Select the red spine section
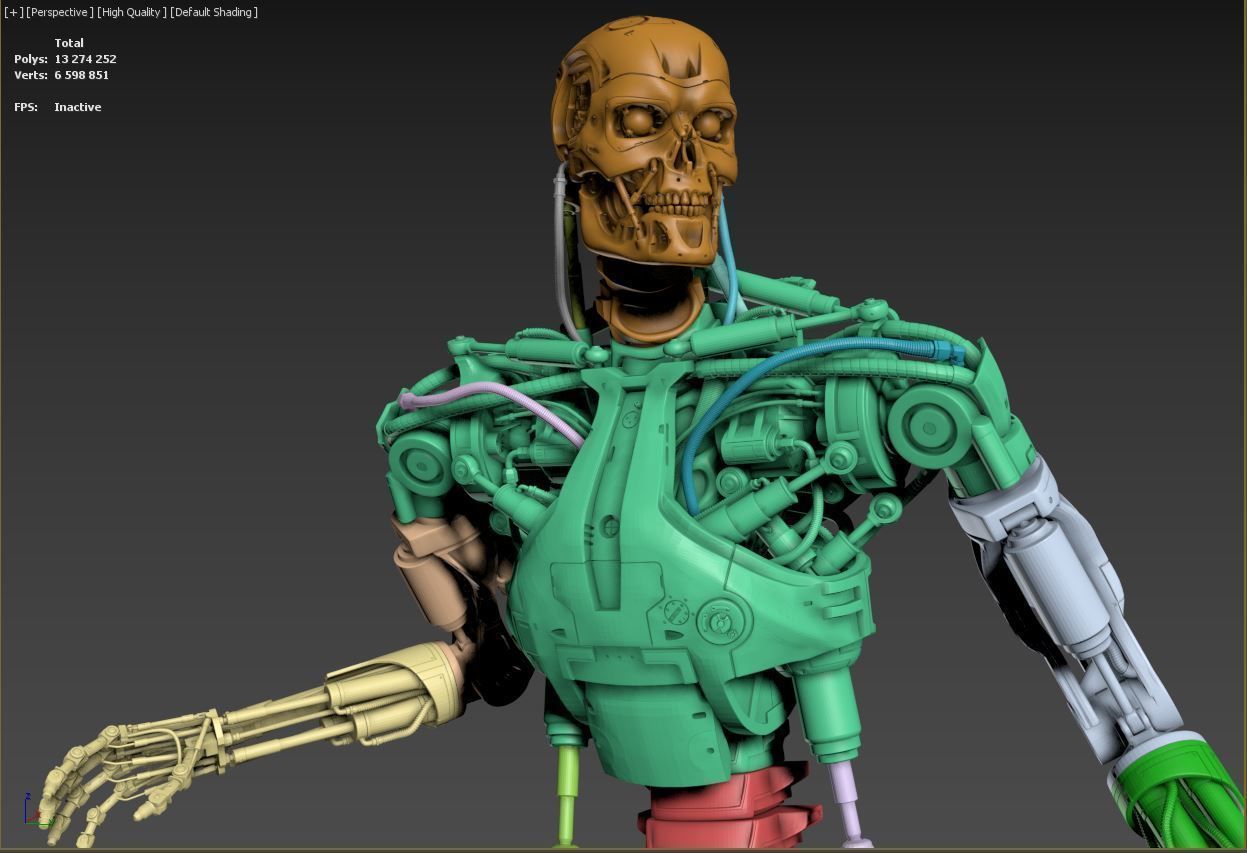The height and width of the screenshot is (853, 1247). [x=725, y=810]
